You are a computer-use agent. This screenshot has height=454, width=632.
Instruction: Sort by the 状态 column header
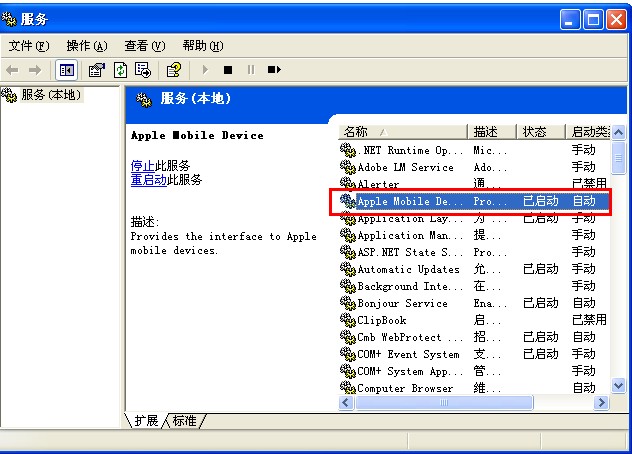pyautogui.click(x=541, y=131)
